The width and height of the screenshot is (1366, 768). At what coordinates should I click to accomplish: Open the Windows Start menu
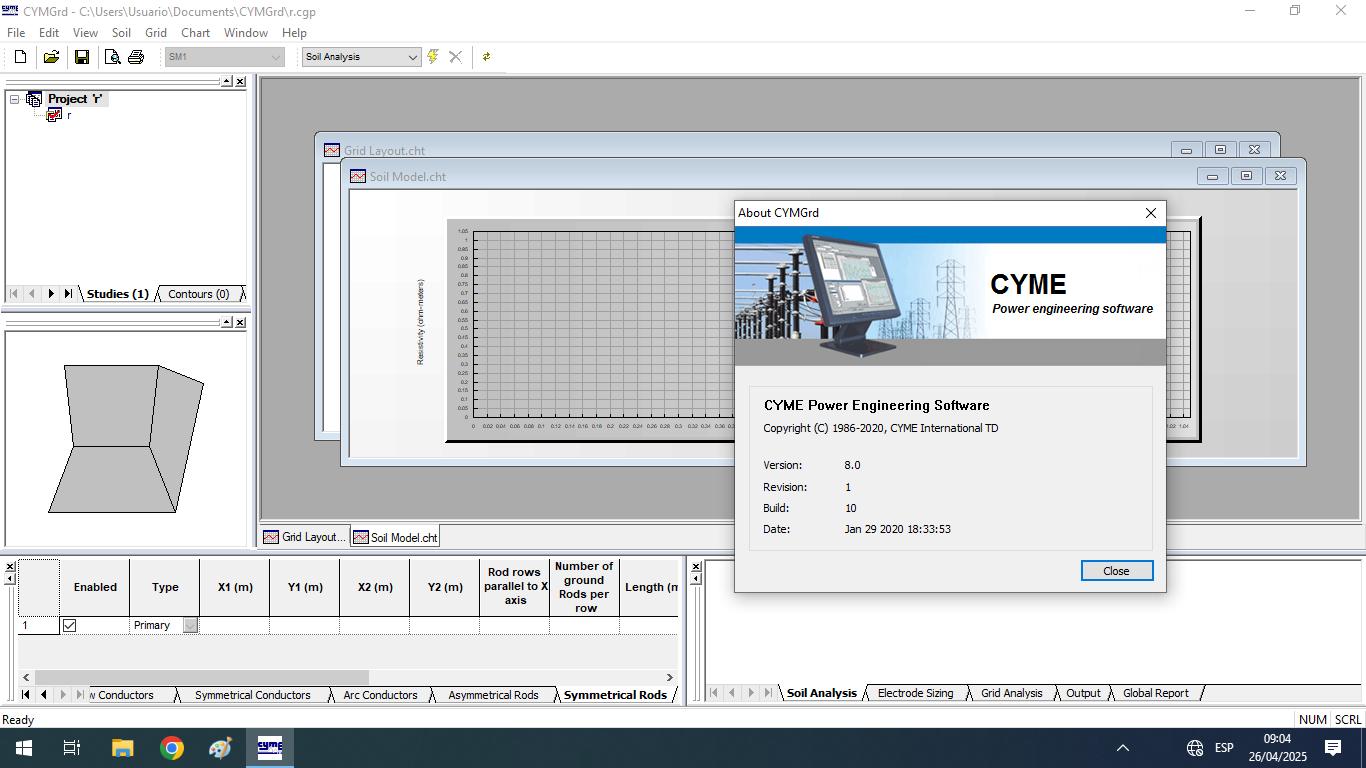23,748
